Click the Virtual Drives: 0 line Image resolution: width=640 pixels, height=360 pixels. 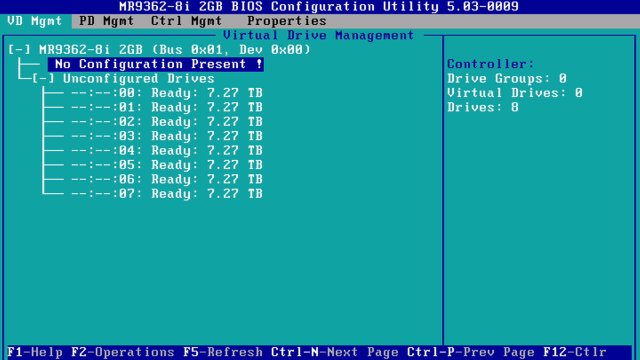[515, 93]
